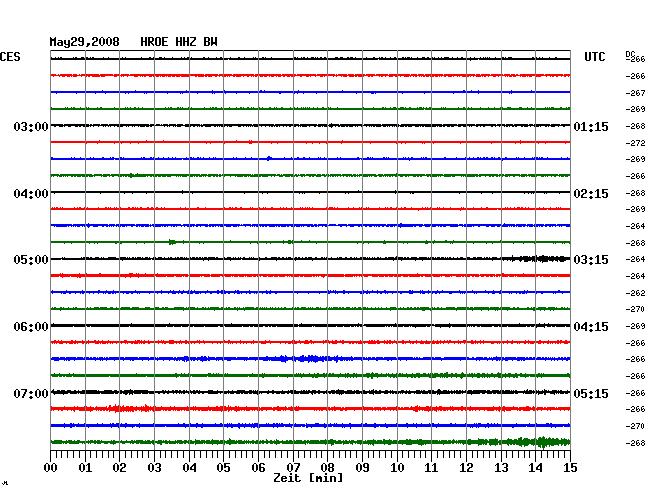Click minute tick label 15

[570, 468]
